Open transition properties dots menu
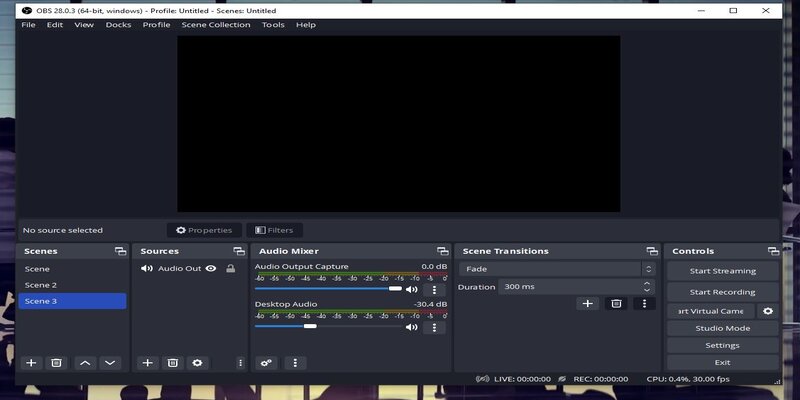Image resolution: width=800 pixels, height=400 pixels. pos(644,304)
